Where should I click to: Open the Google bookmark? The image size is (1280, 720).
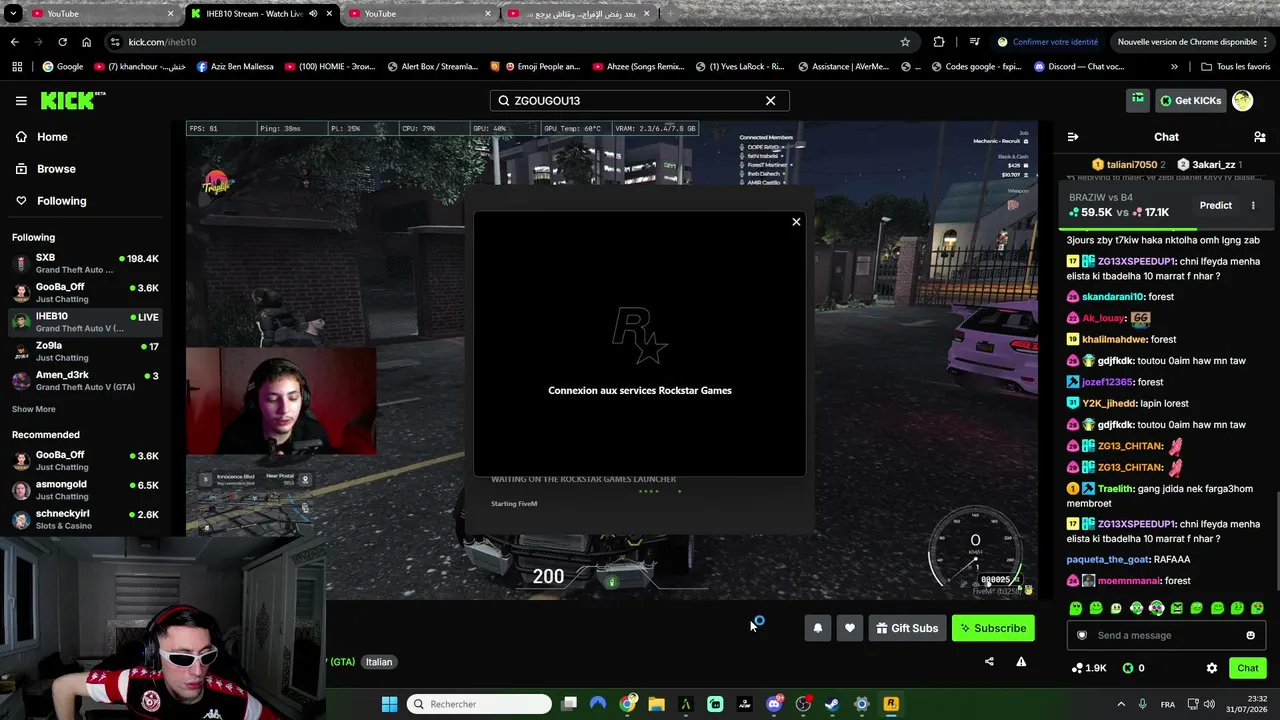click(63, 67)
